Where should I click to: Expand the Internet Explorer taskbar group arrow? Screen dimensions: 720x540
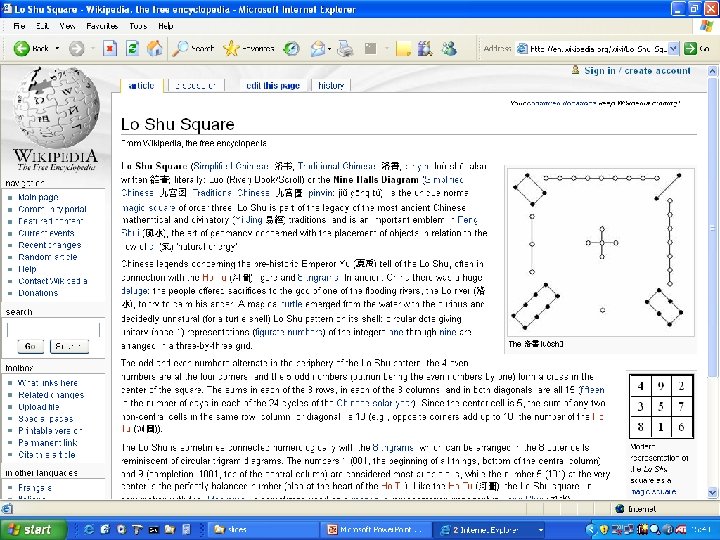pos(540,529)
